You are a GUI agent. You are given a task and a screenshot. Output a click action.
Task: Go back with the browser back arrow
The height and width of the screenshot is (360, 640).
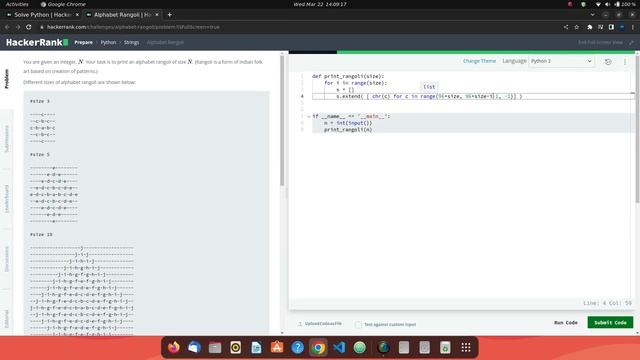(7, 27)
